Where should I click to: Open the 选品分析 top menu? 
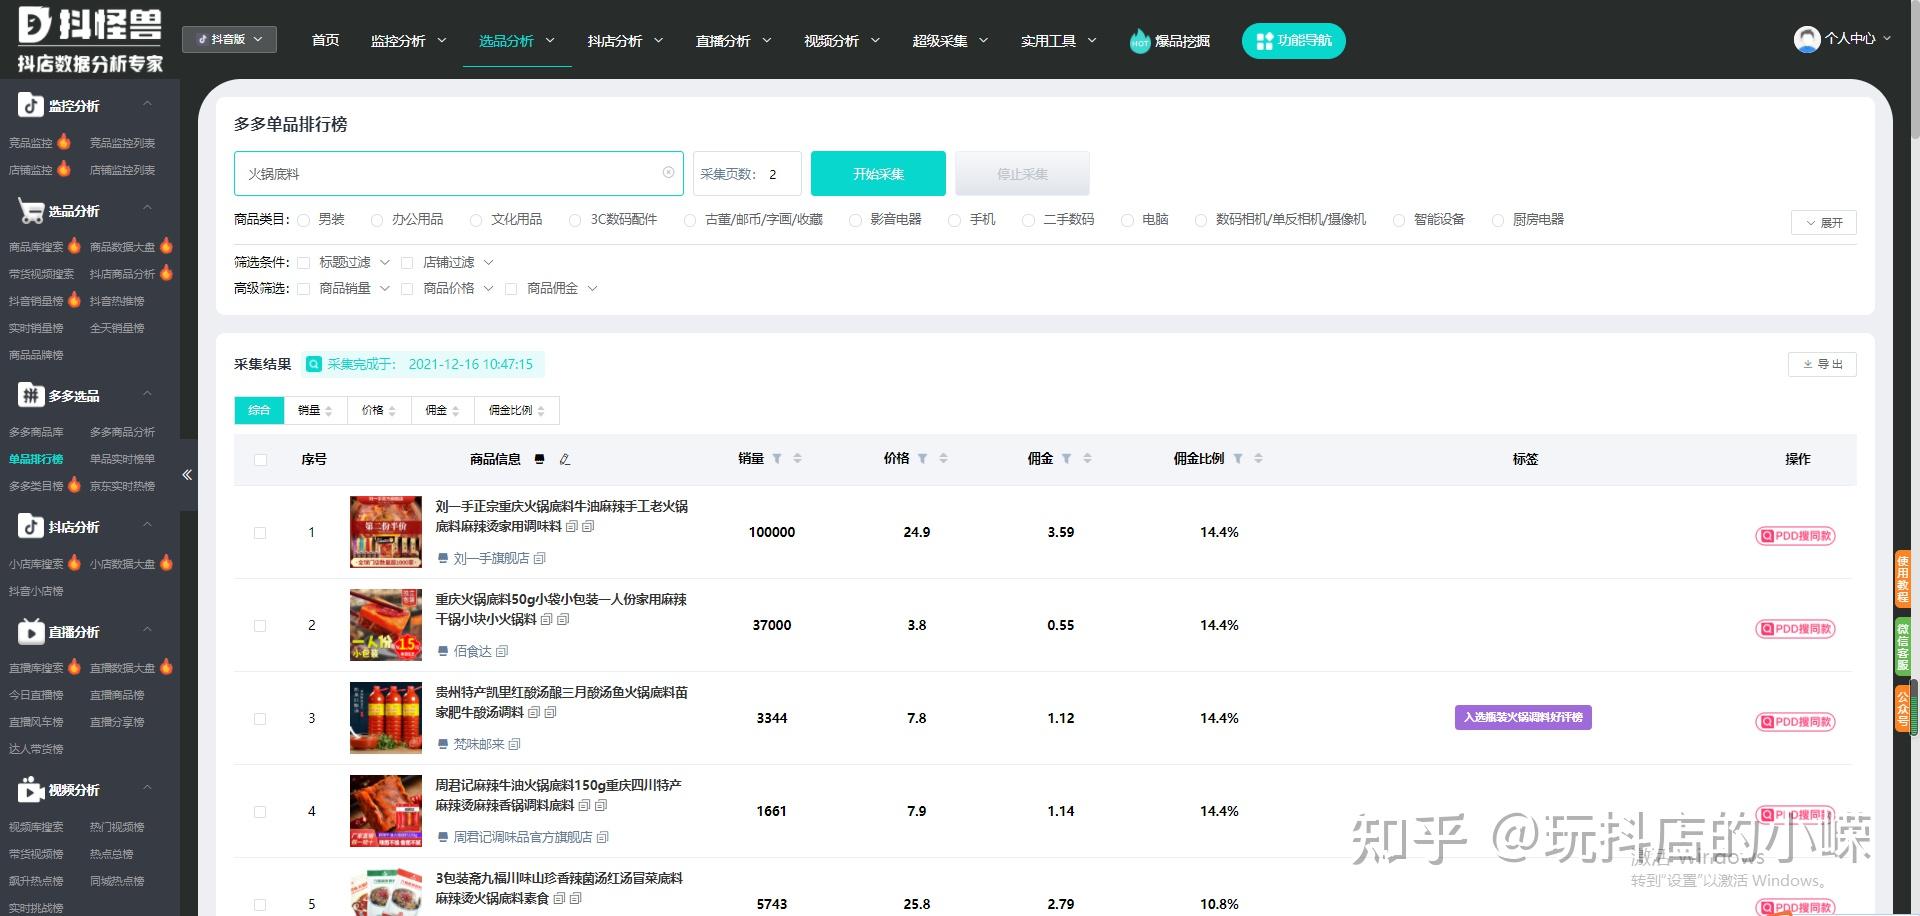coord(516,41)
